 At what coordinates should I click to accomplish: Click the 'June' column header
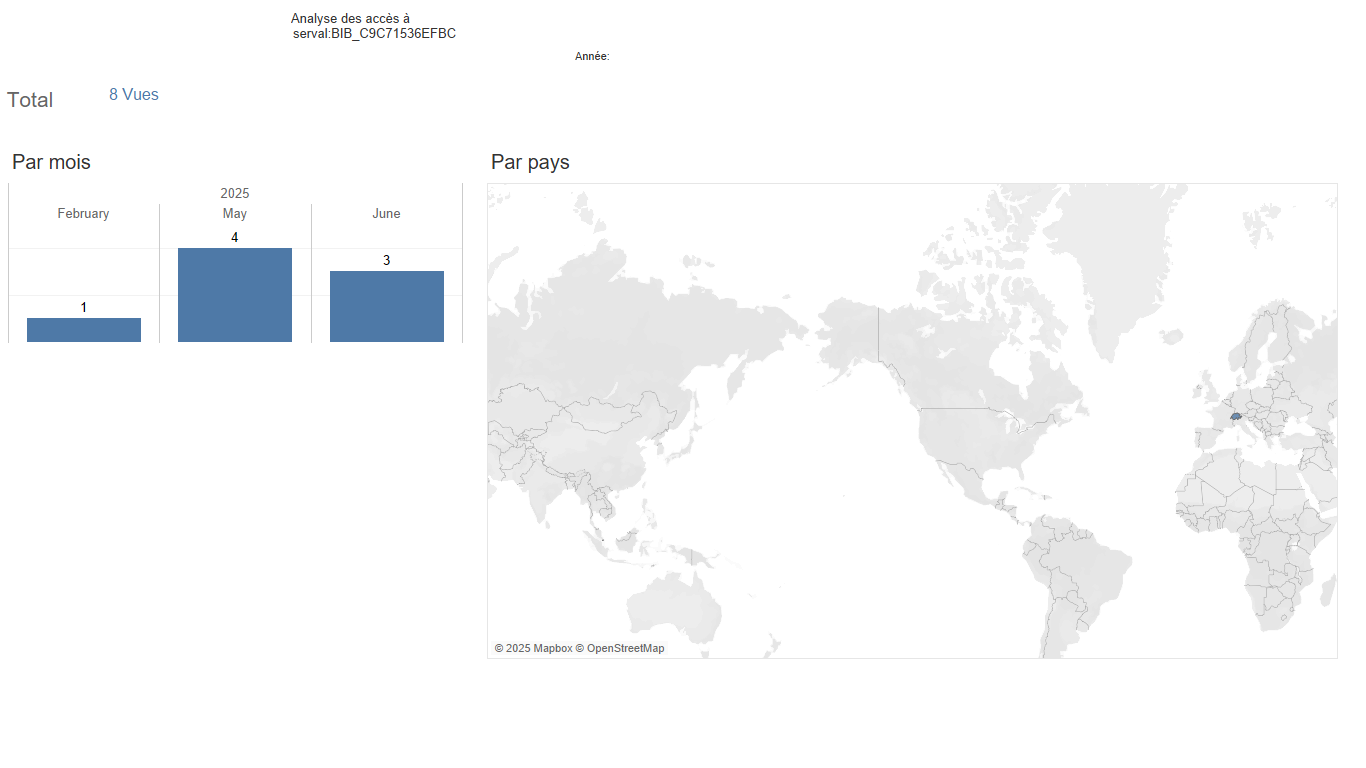[x=386, y=214]
